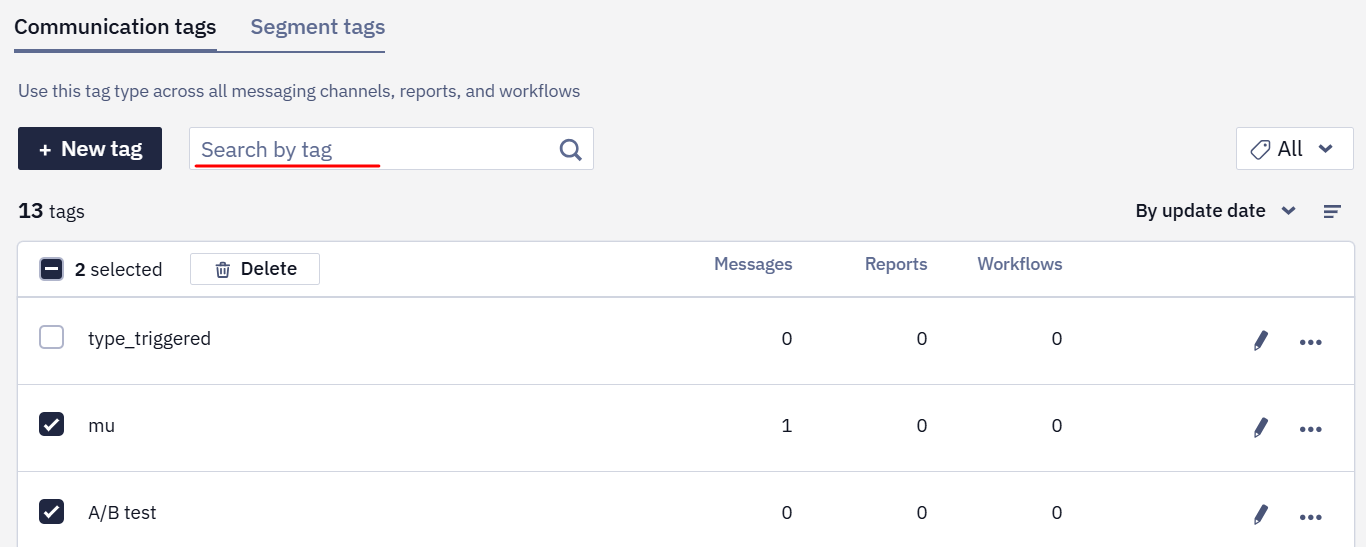Viewport: 1366px width, 547px height.
Task: Click the Messages count 1 in mu row
Action: (787, 426)
